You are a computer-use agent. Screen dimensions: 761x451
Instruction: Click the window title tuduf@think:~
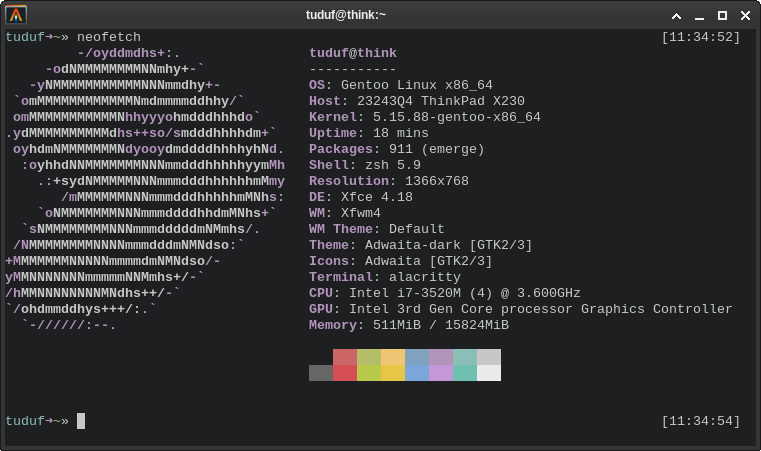346,15
